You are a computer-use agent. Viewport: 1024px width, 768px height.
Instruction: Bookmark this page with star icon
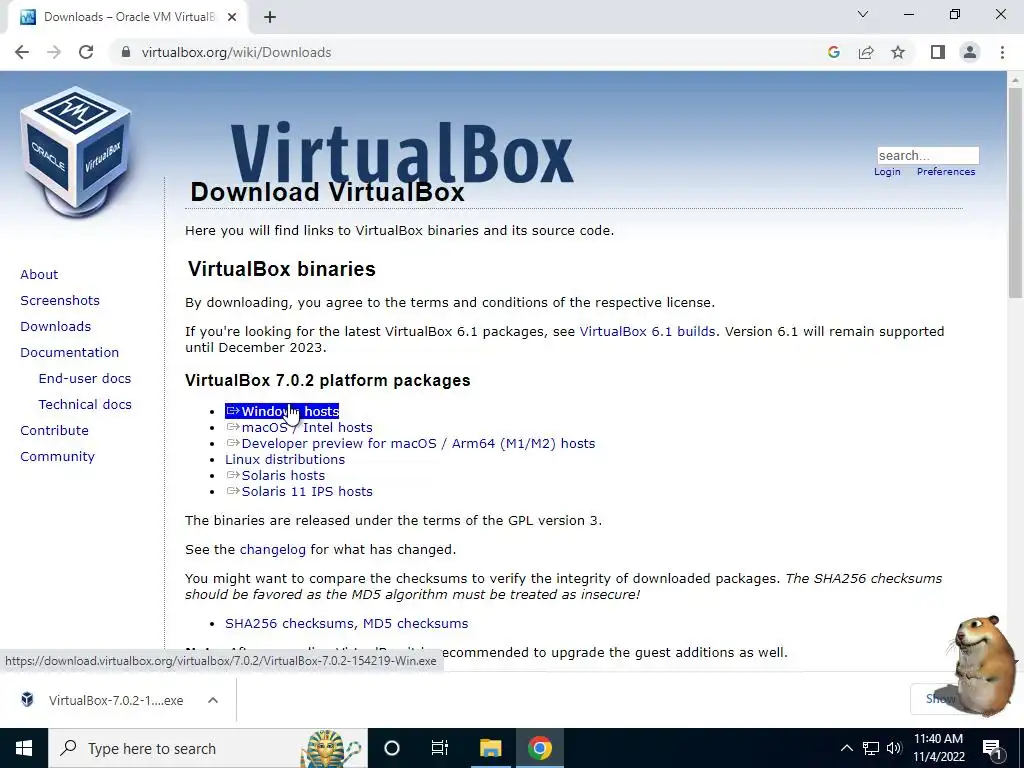[x=898, y=52]
